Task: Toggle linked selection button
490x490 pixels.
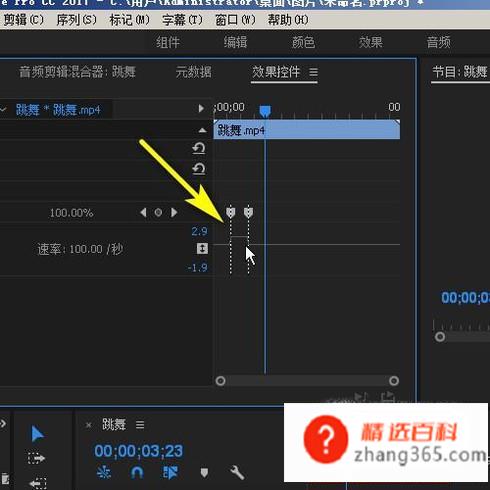Action: [x=170, y=473]
